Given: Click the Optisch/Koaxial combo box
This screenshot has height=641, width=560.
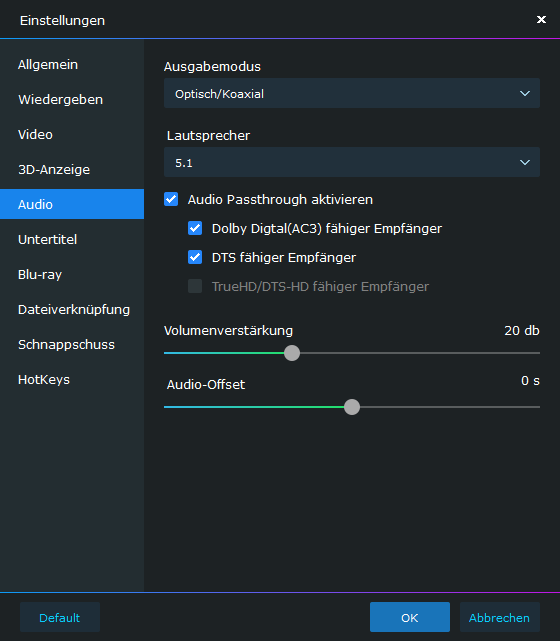Looking at the screenshot, I should pyautogui.click(x=352, y=93).
